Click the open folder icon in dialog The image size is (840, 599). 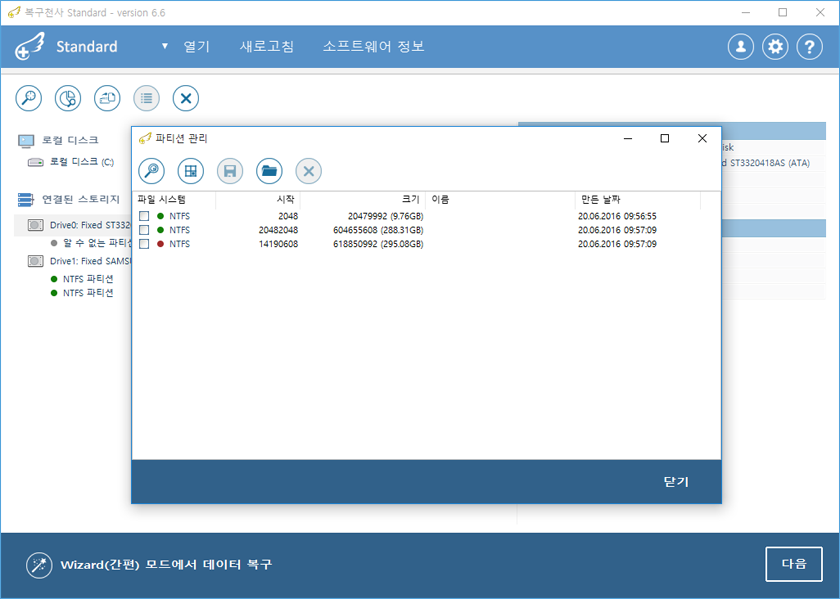pos(269,171)
